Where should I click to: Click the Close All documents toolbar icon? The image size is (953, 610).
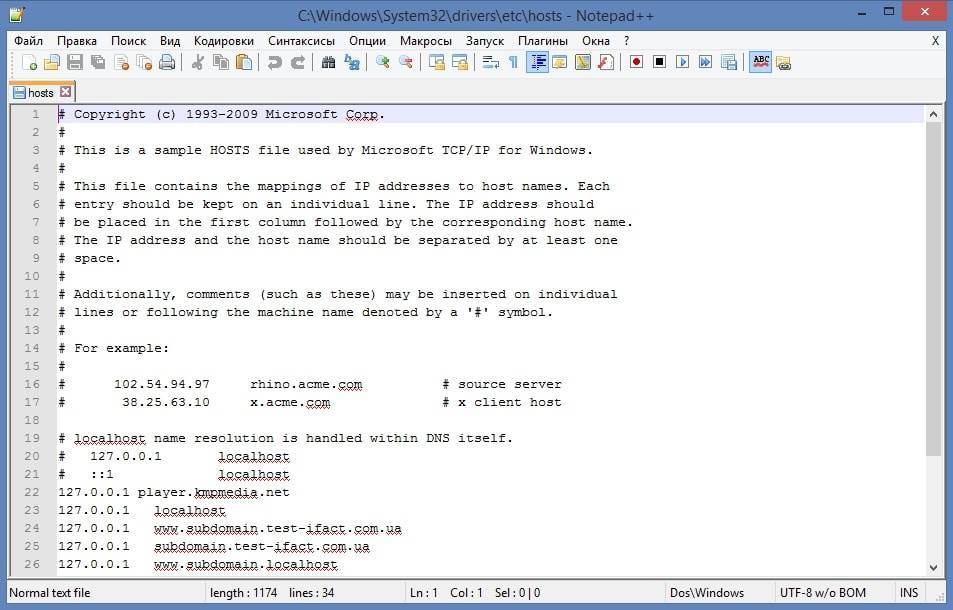point(144,62)
